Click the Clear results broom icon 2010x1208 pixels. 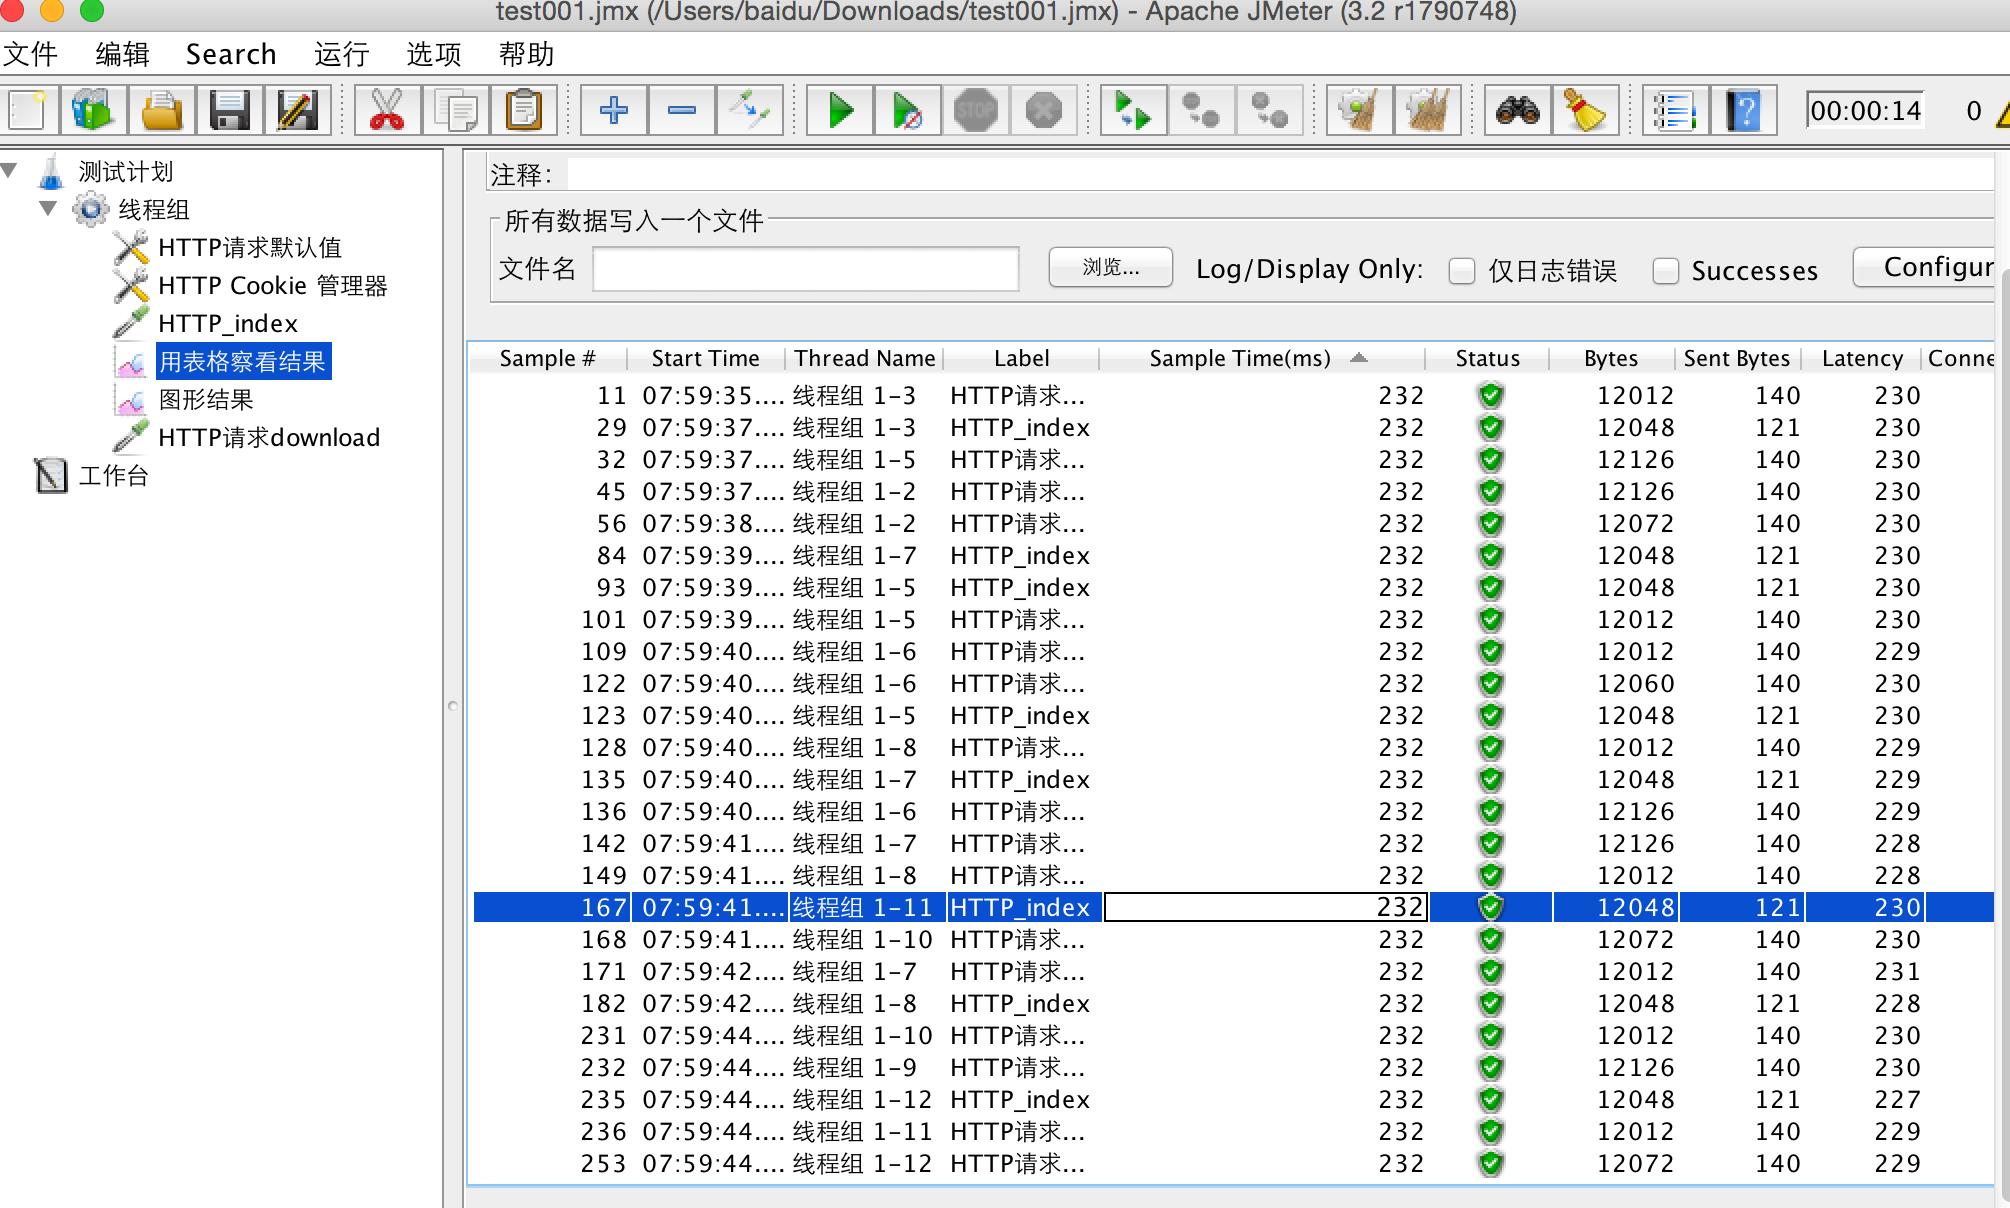[1359, 110]
